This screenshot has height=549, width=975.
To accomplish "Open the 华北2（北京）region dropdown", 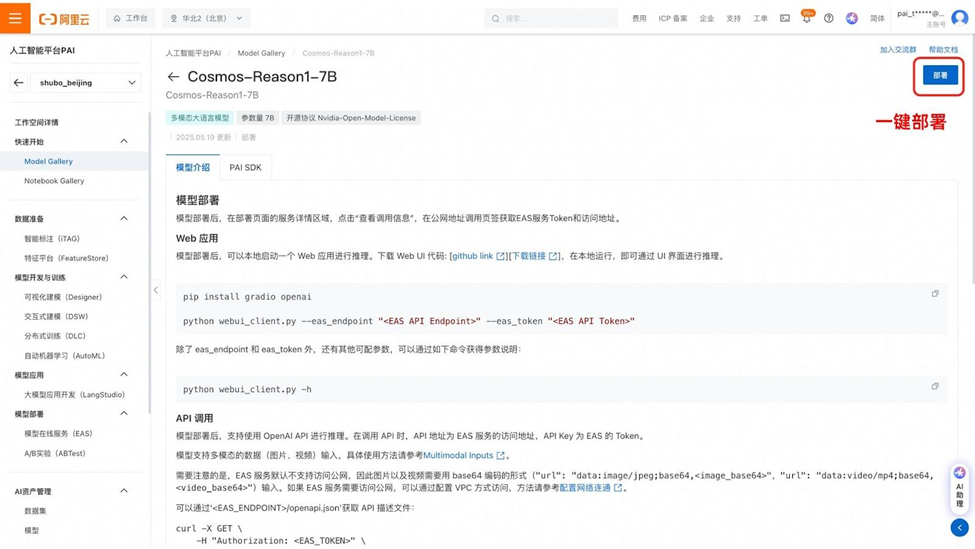I will [x=206, y=19].
